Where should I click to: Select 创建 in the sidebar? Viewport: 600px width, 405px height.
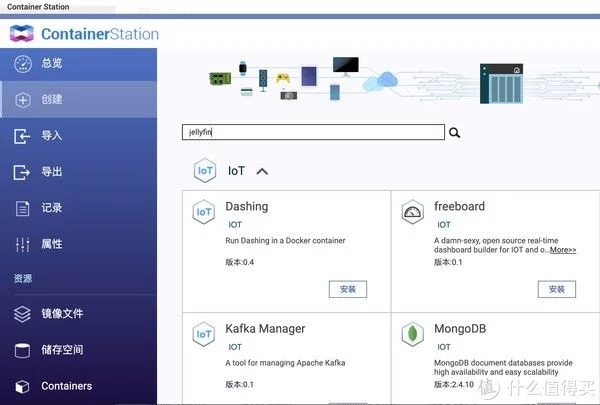click(78, 100)
